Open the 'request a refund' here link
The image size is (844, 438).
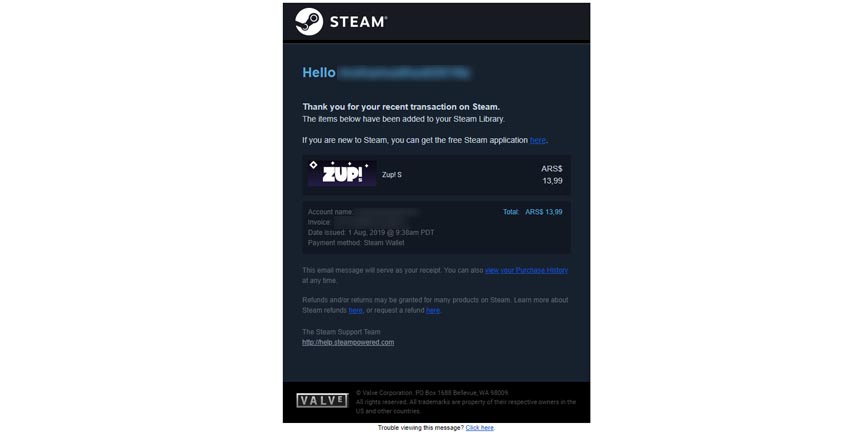tap(433, 310)
